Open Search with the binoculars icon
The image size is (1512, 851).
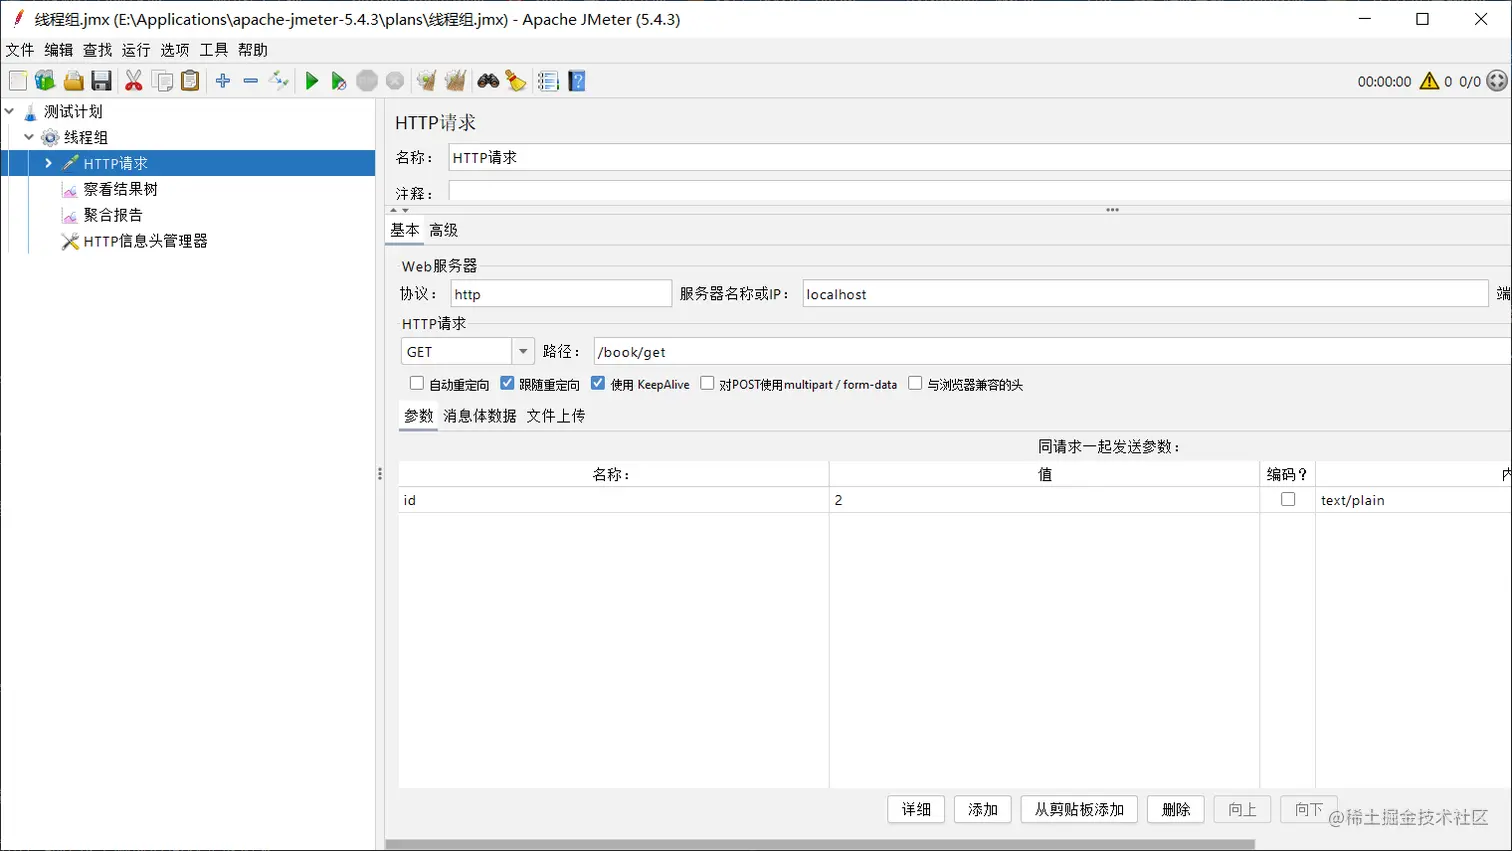(488, 81)
